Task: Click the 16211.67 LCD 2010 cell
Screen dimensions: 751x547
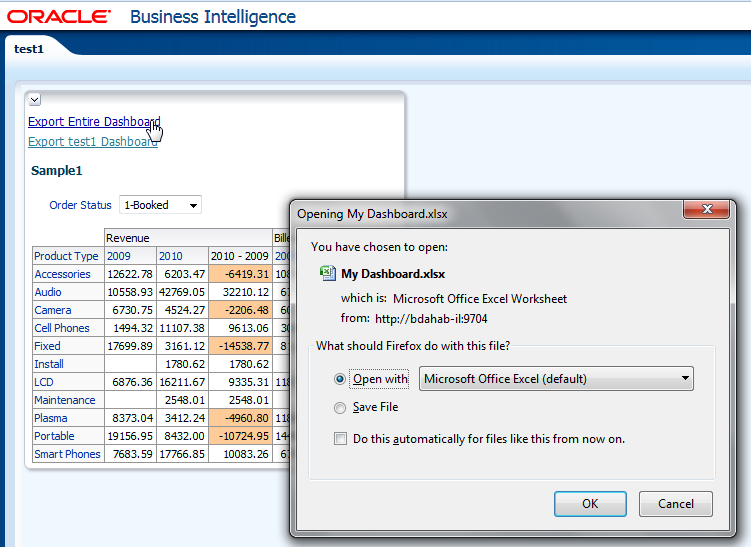Action: tap(182, 382)
